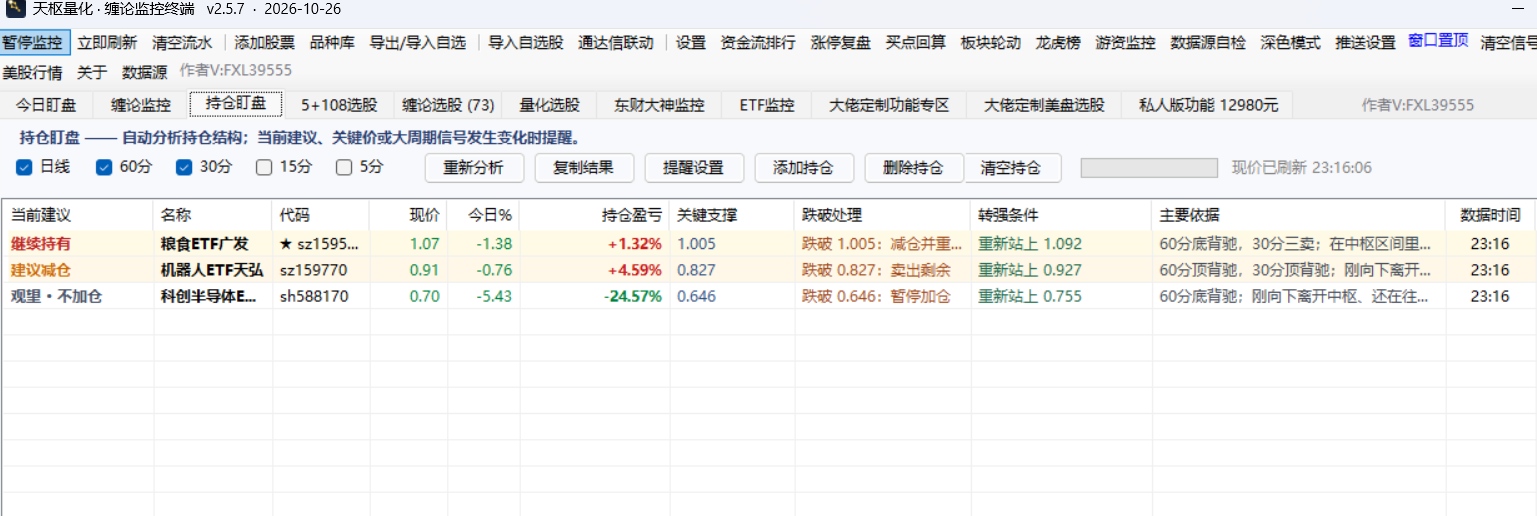
Task: Click 关于 in the toolbar
Action: click(92, 72)
